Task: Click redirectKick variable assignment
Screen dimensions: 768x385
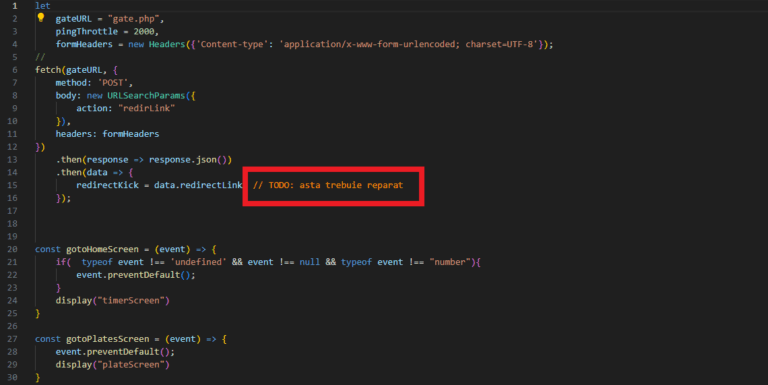Action: [x=107, y=185]
